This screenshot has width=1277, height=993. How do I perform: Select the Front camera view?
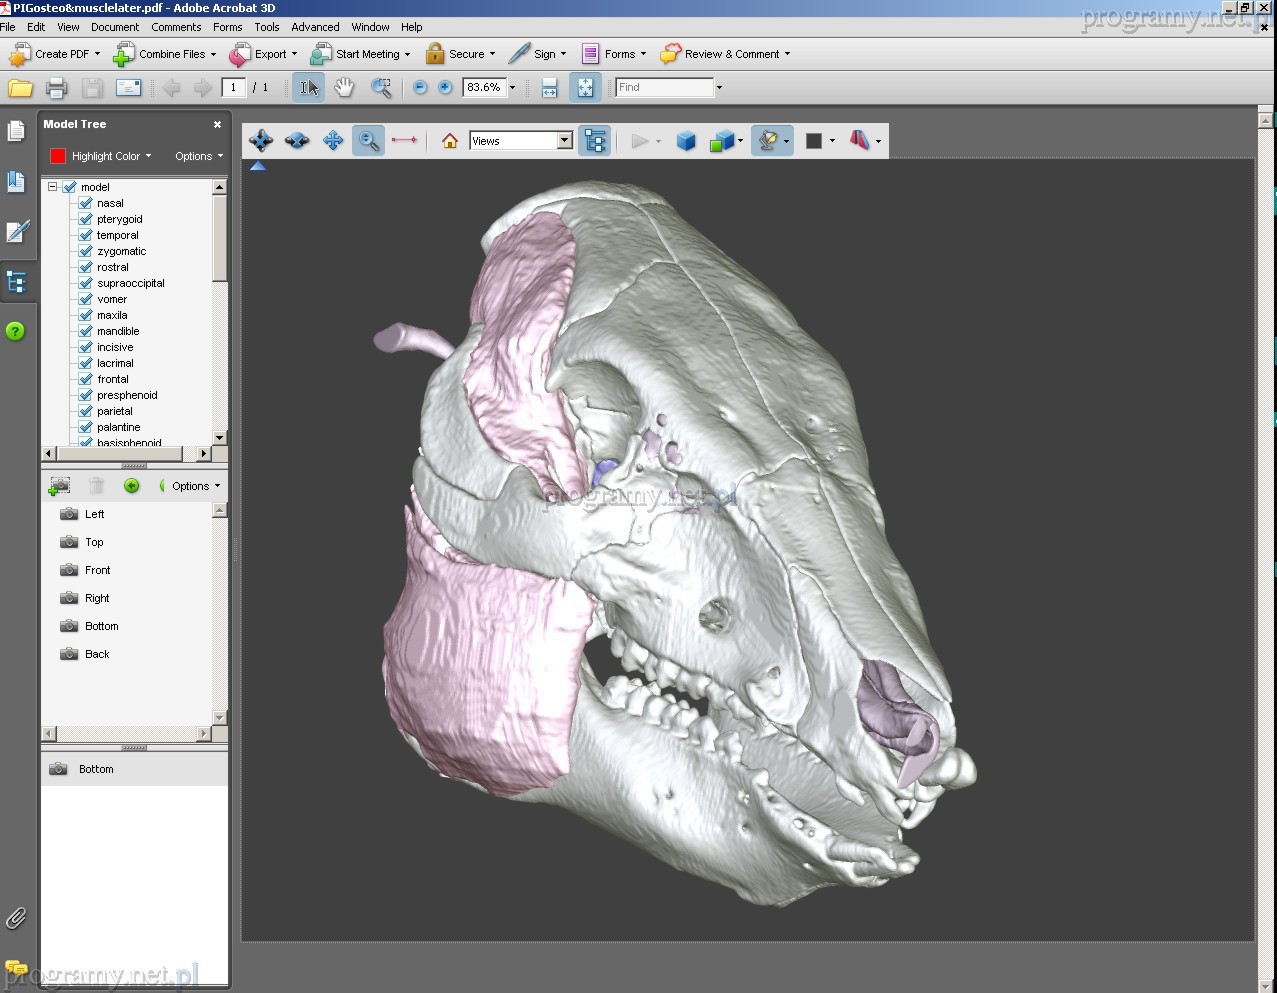[x=97, y=570]
